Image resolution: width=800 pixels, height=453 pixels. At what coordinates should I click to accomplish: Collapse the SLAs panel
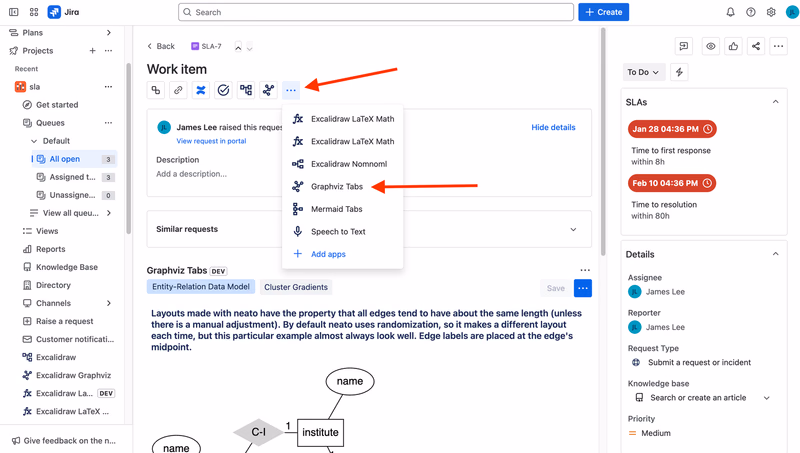(x=776, y=102)
